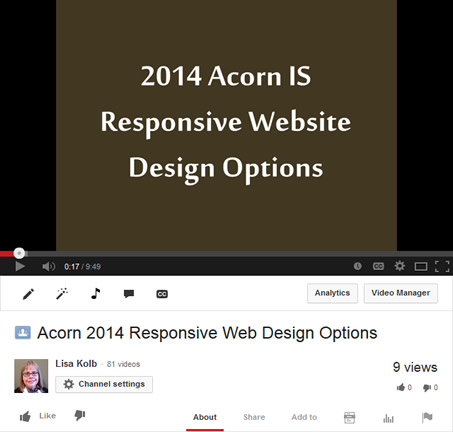The image size is (453, 432).
Task: Click Lisa Kolb channel name
Action: (x=76, y=364)
